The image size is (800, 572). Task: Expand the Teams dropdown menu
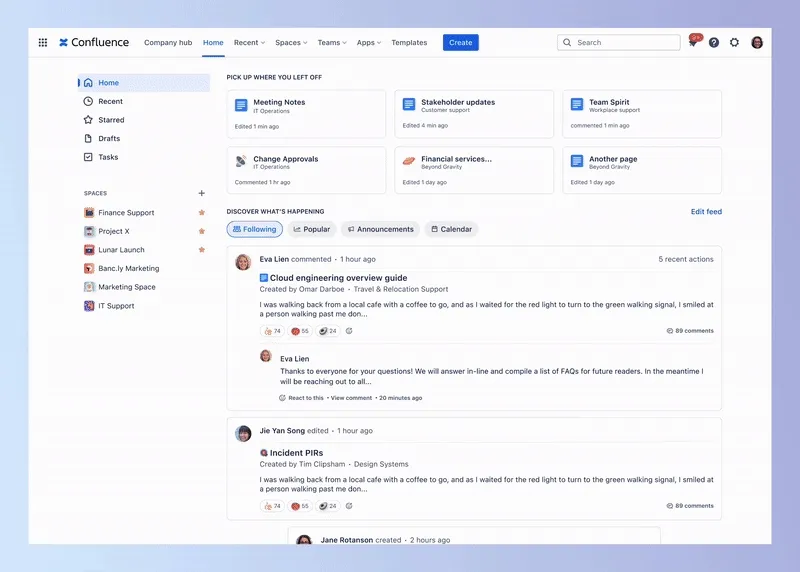coord(332,42)
